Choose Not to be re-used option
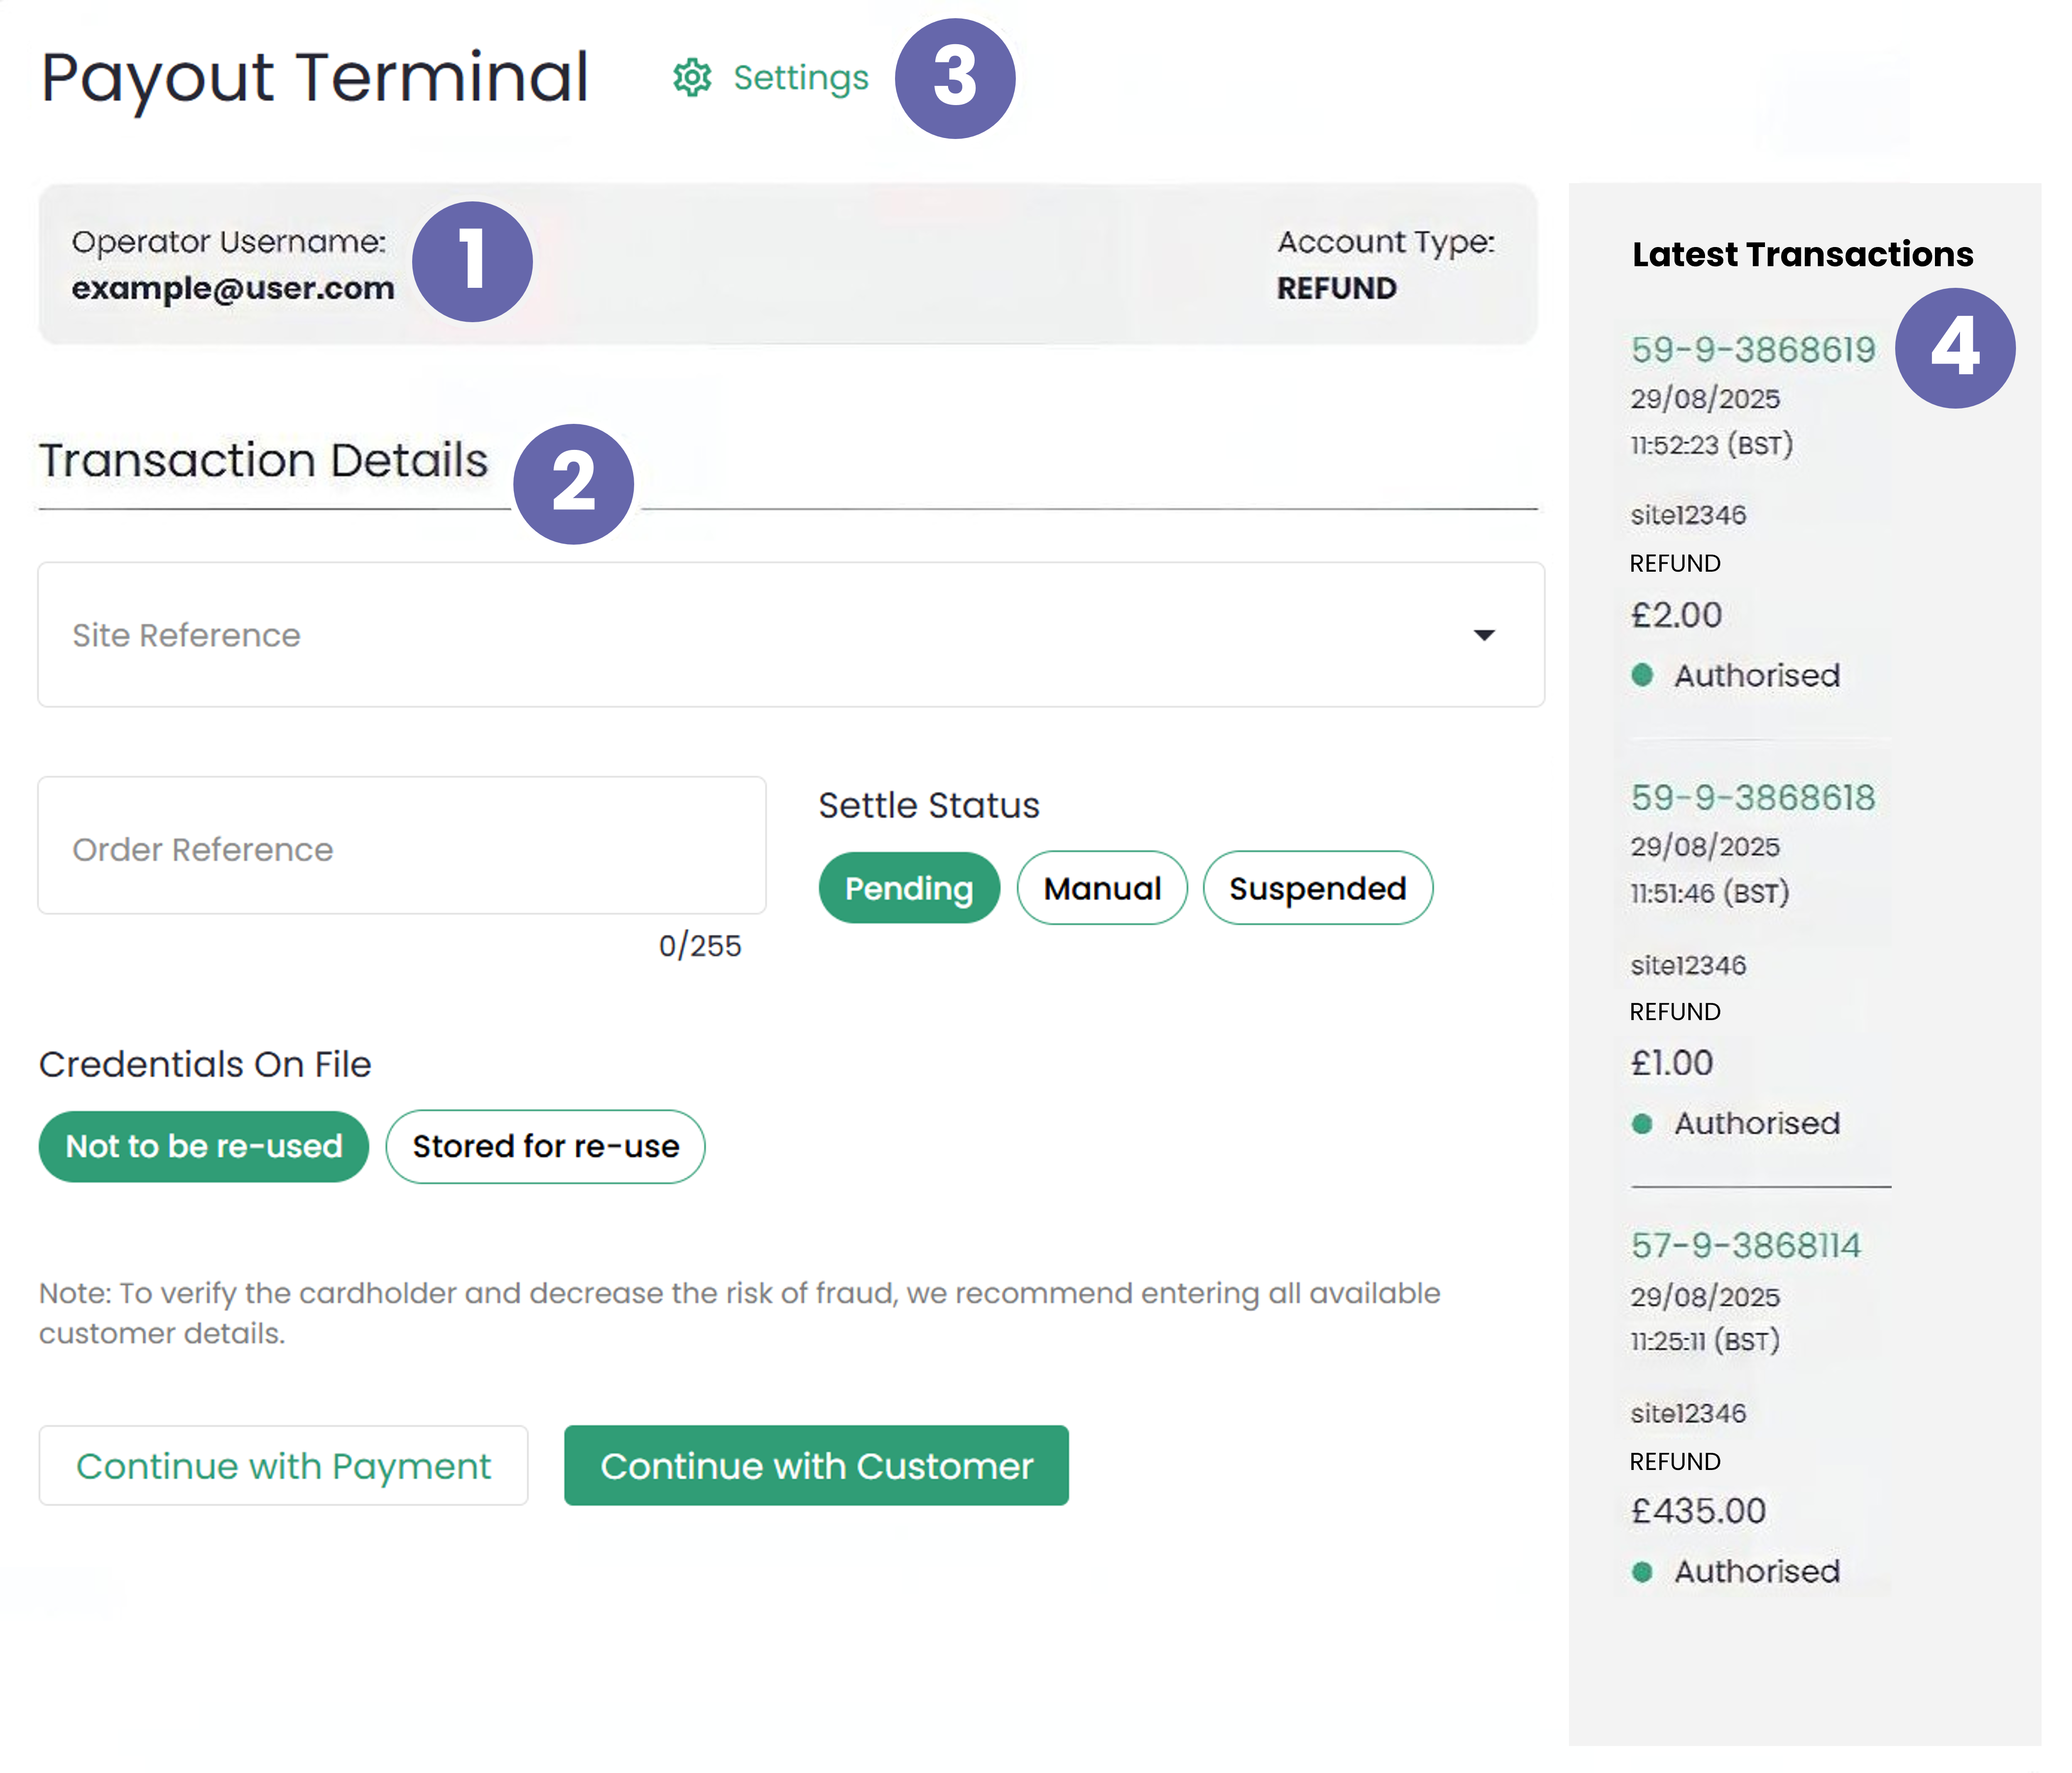 (x=204, y=1146)
